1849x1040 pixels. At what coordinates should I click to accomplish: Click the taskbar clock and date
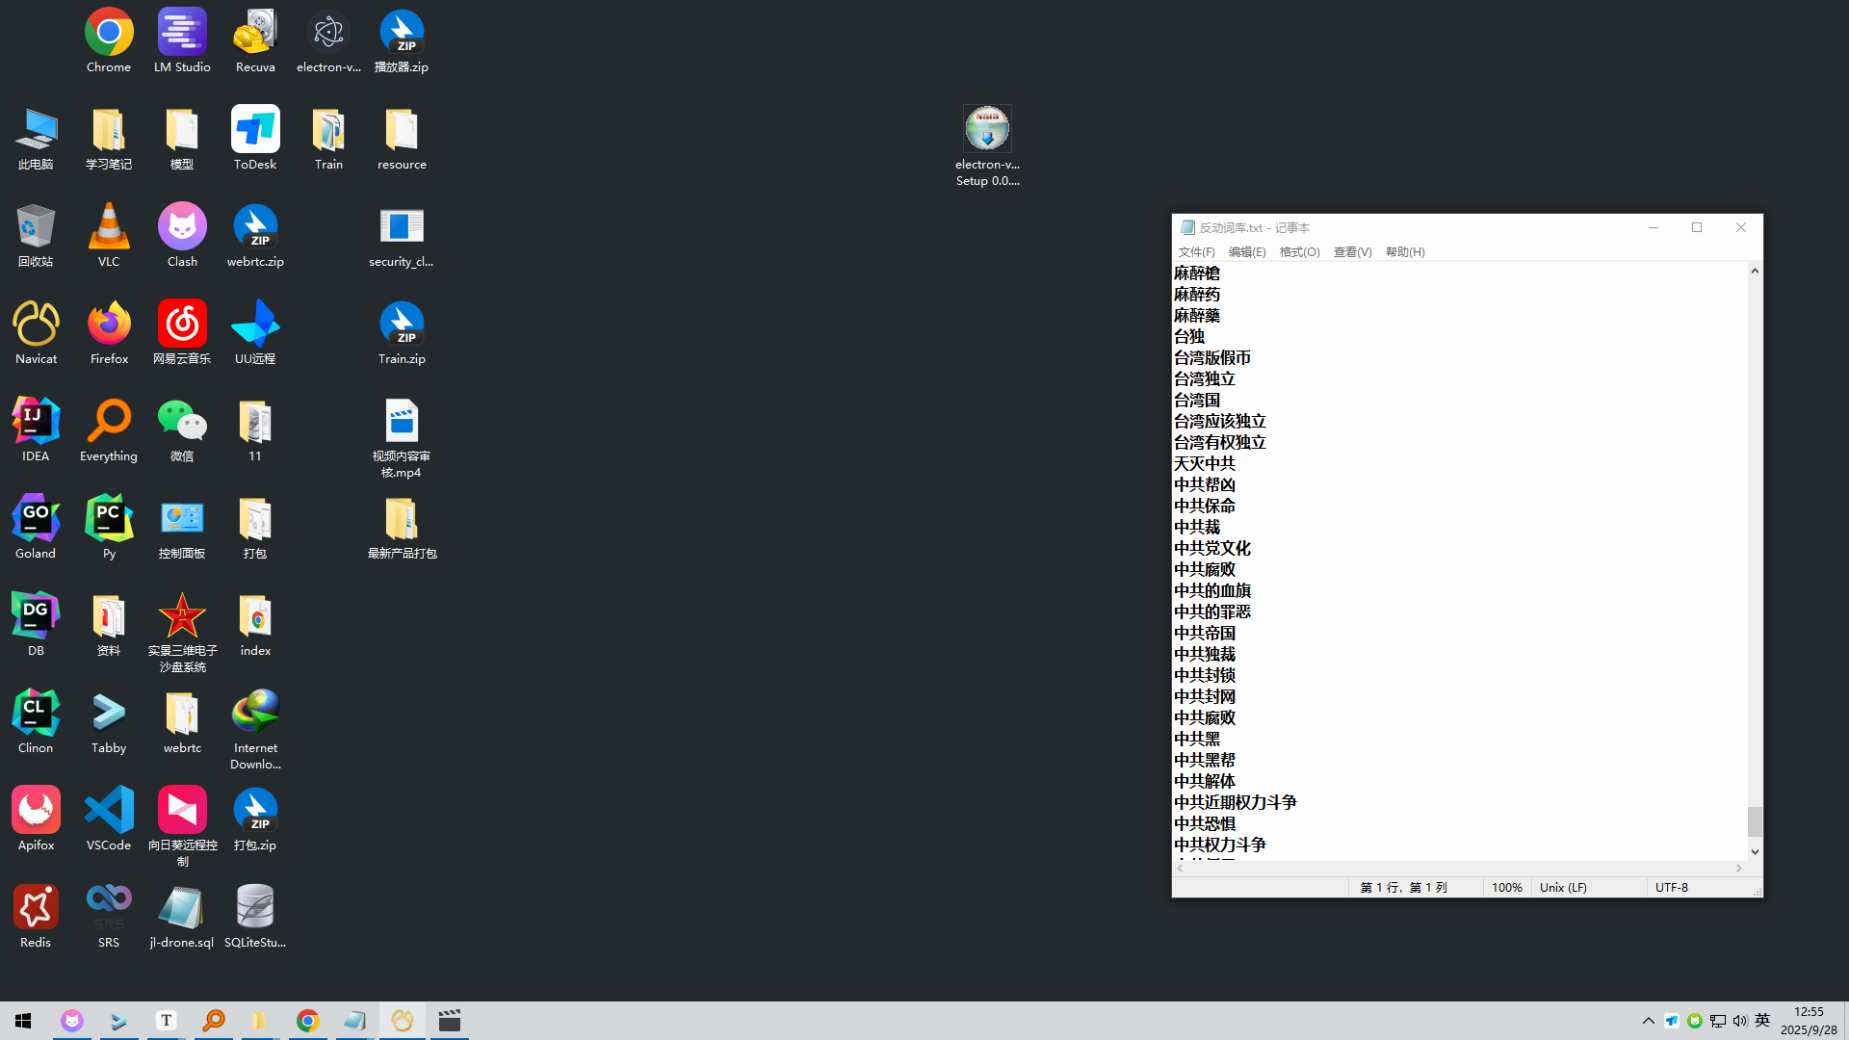(1808, 1020)
